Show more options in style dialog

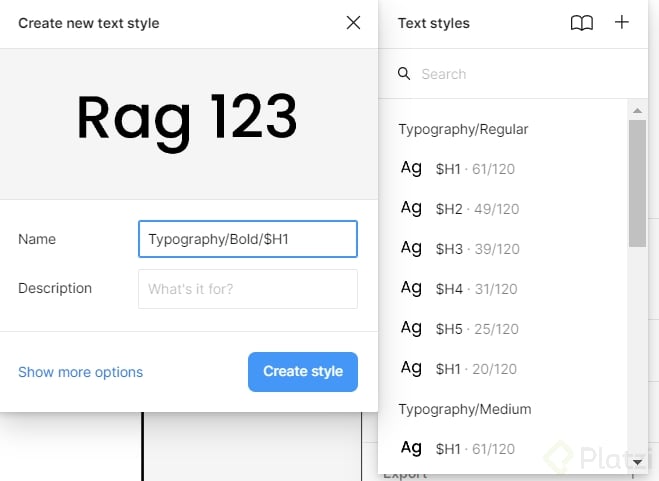click(x=80, y=372)
